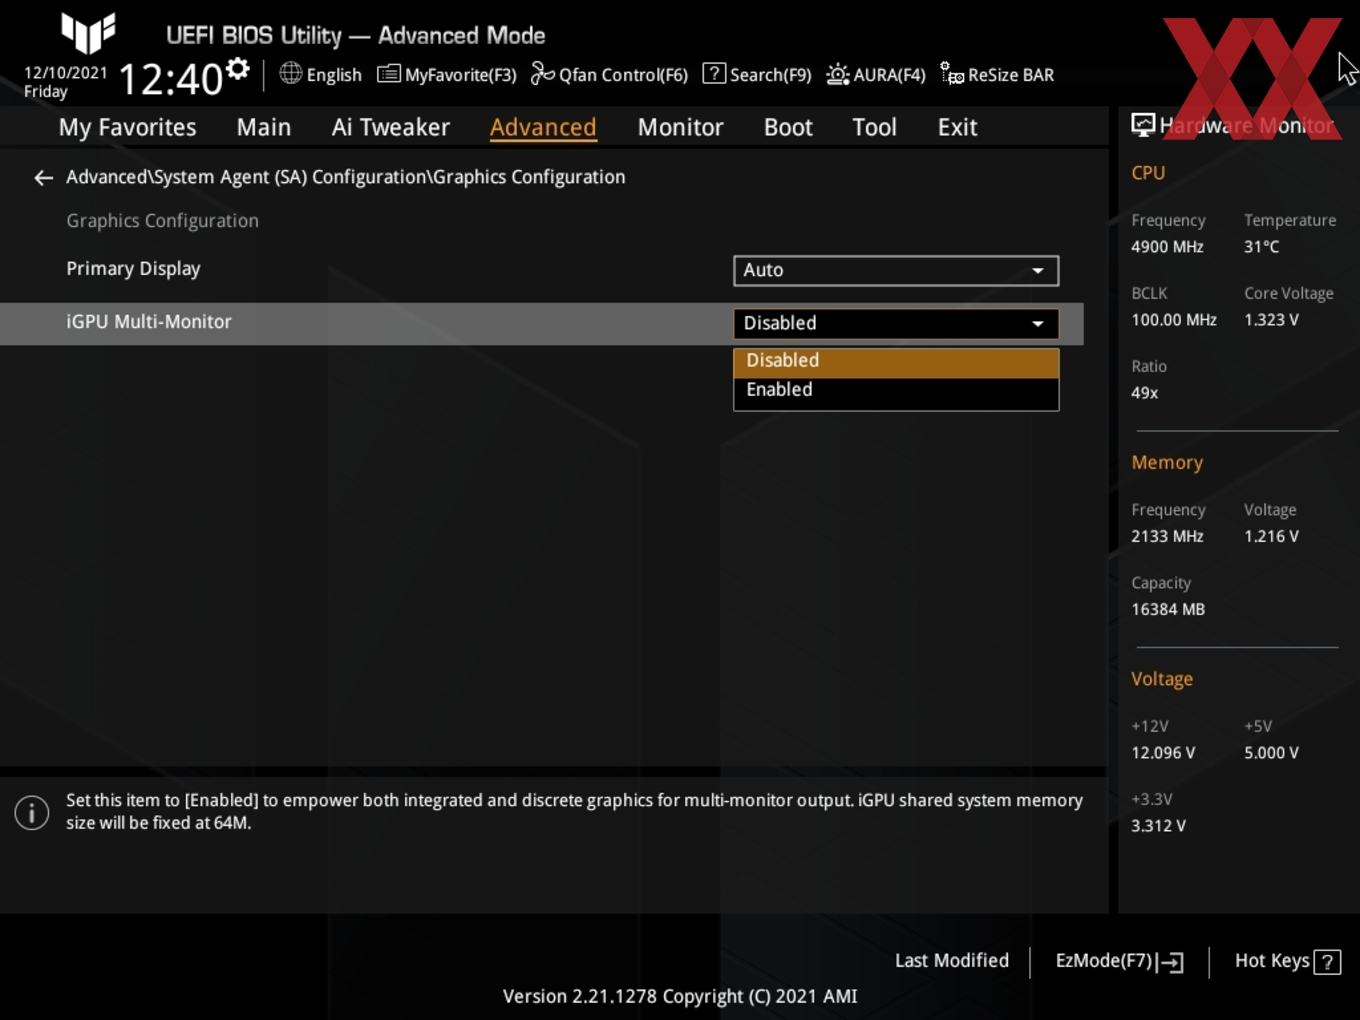Choose Disabled in the dropdown list
The width and height of the screenshot is (1360, 1020).
pyautogui.click(x=896, y=361)
